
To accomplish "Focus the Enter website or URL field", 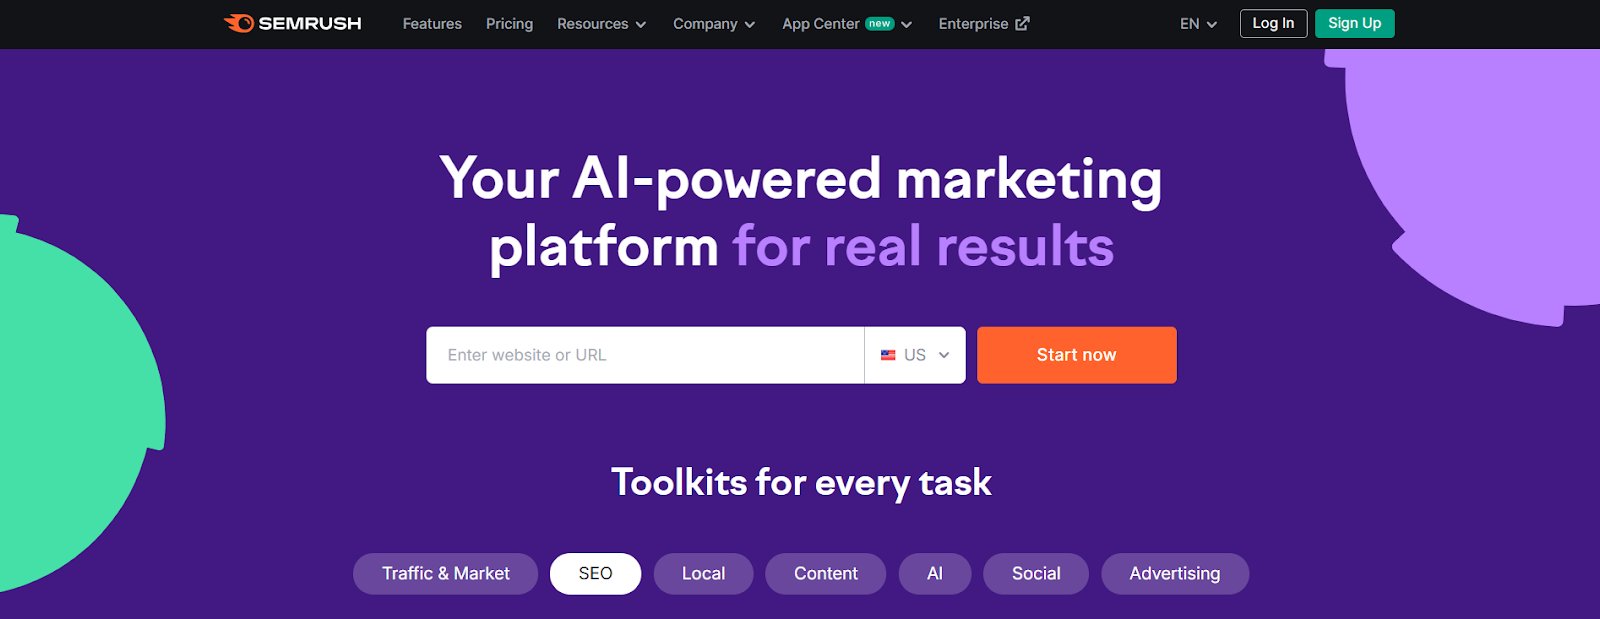I will click(x=645, y=355).
